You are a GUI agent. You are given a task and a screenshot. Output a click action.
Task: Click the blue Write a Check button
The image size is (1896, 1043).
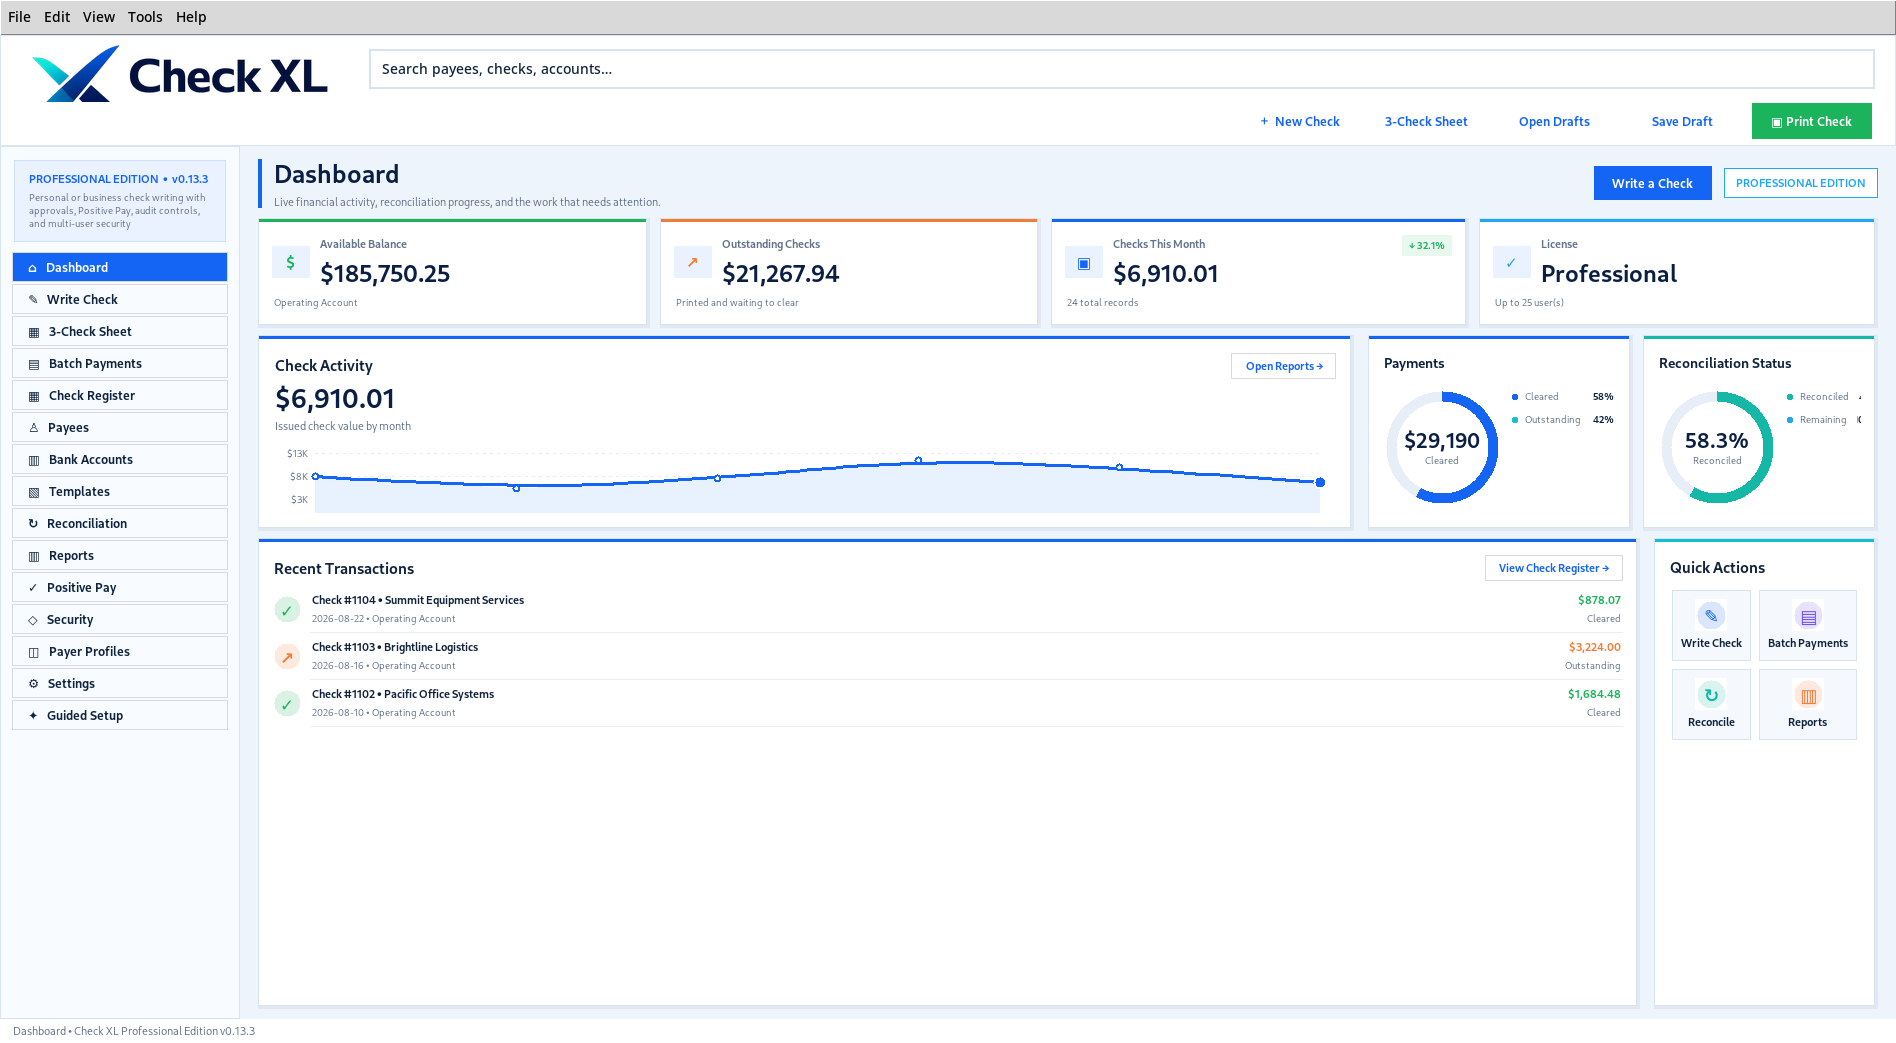tap(1652, 183)
